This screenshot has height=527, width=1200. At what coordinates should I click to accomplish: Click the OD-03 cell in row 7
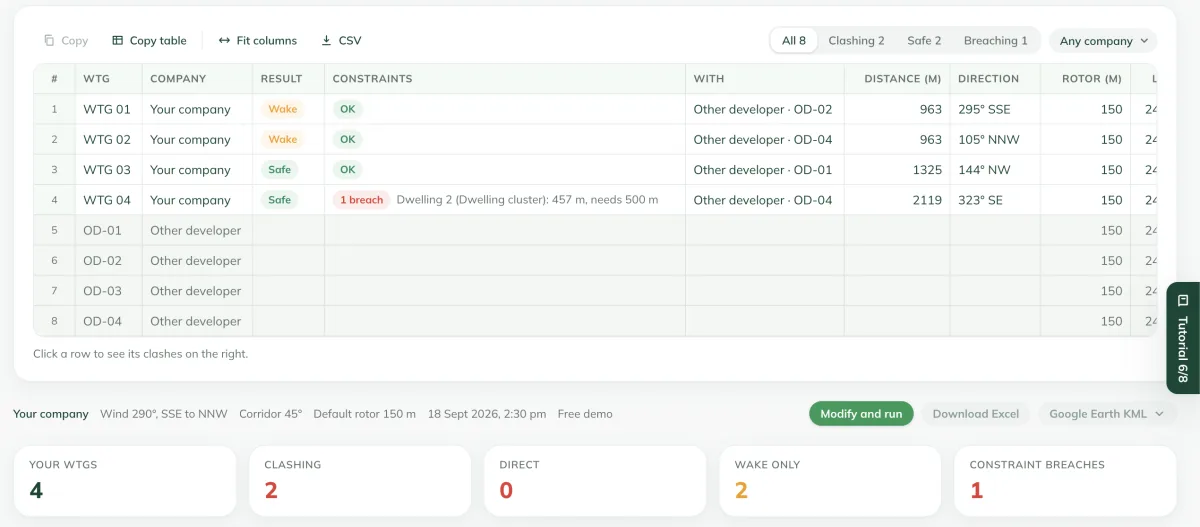109,291
